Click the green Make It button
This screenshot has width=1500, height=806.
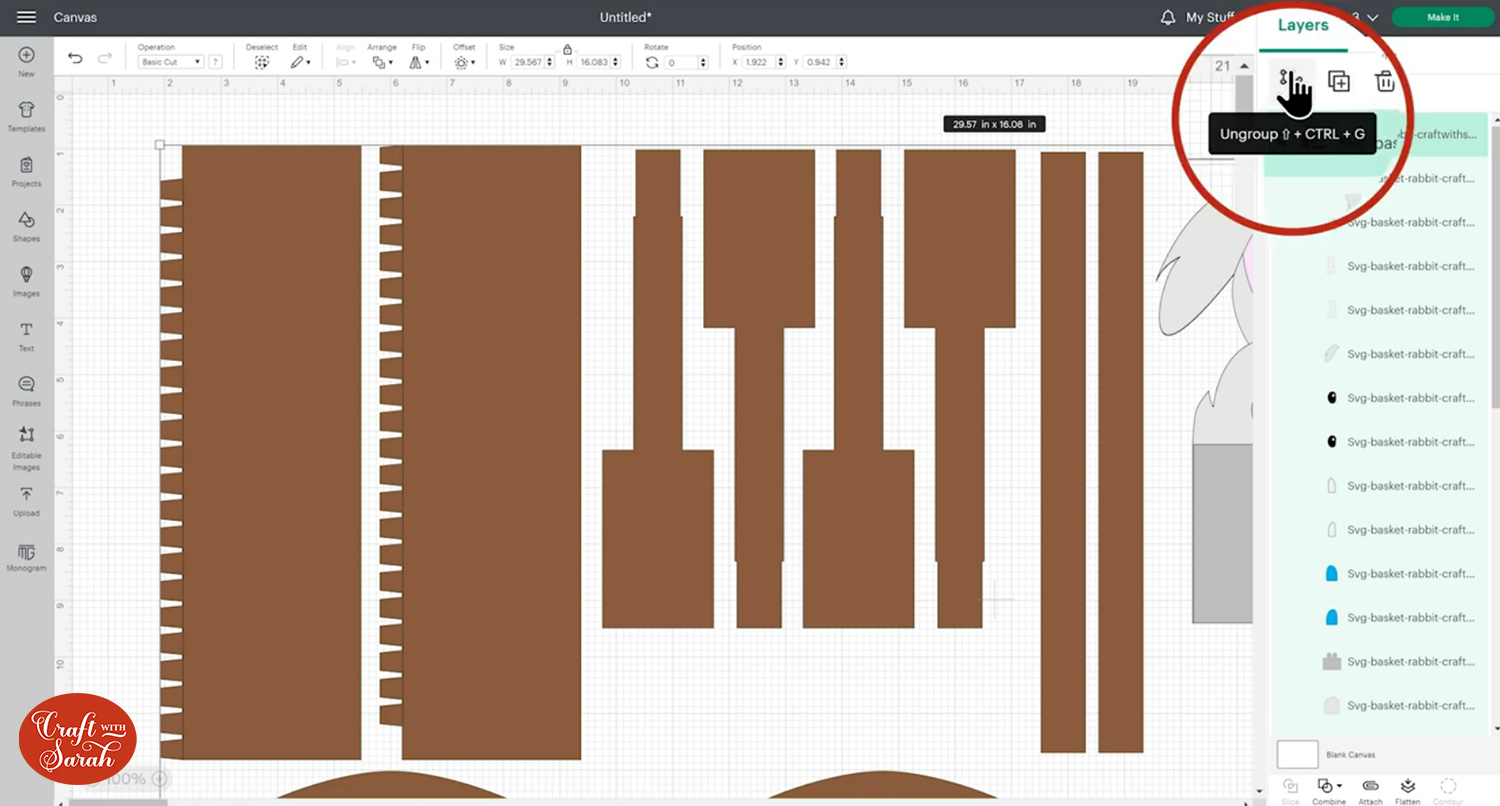1443,17
